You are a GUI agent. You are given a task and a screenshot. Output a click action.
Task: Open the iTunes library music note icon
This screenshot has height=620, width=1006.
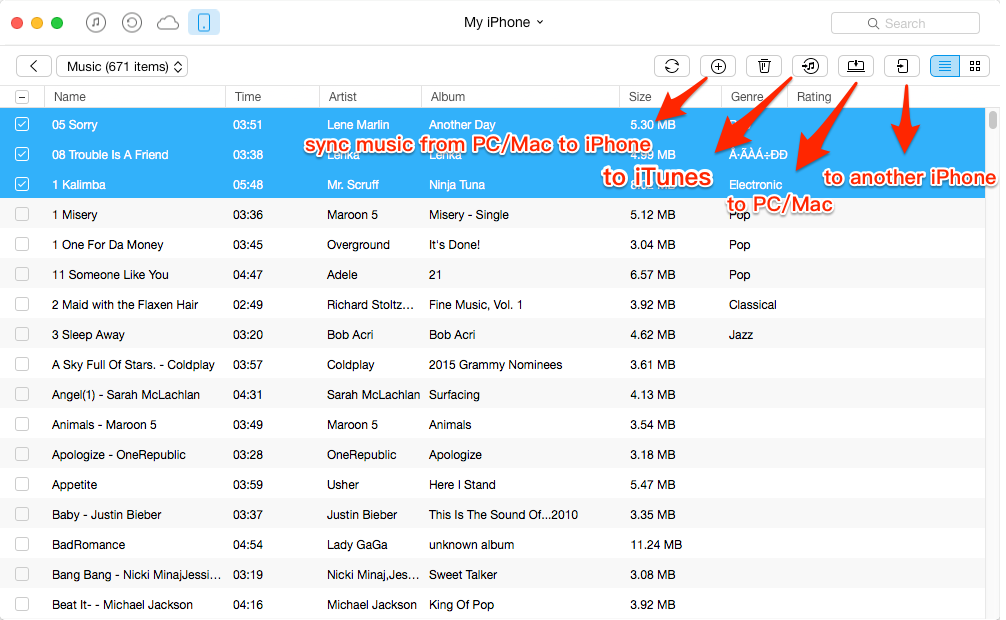(x=96, y=23)
